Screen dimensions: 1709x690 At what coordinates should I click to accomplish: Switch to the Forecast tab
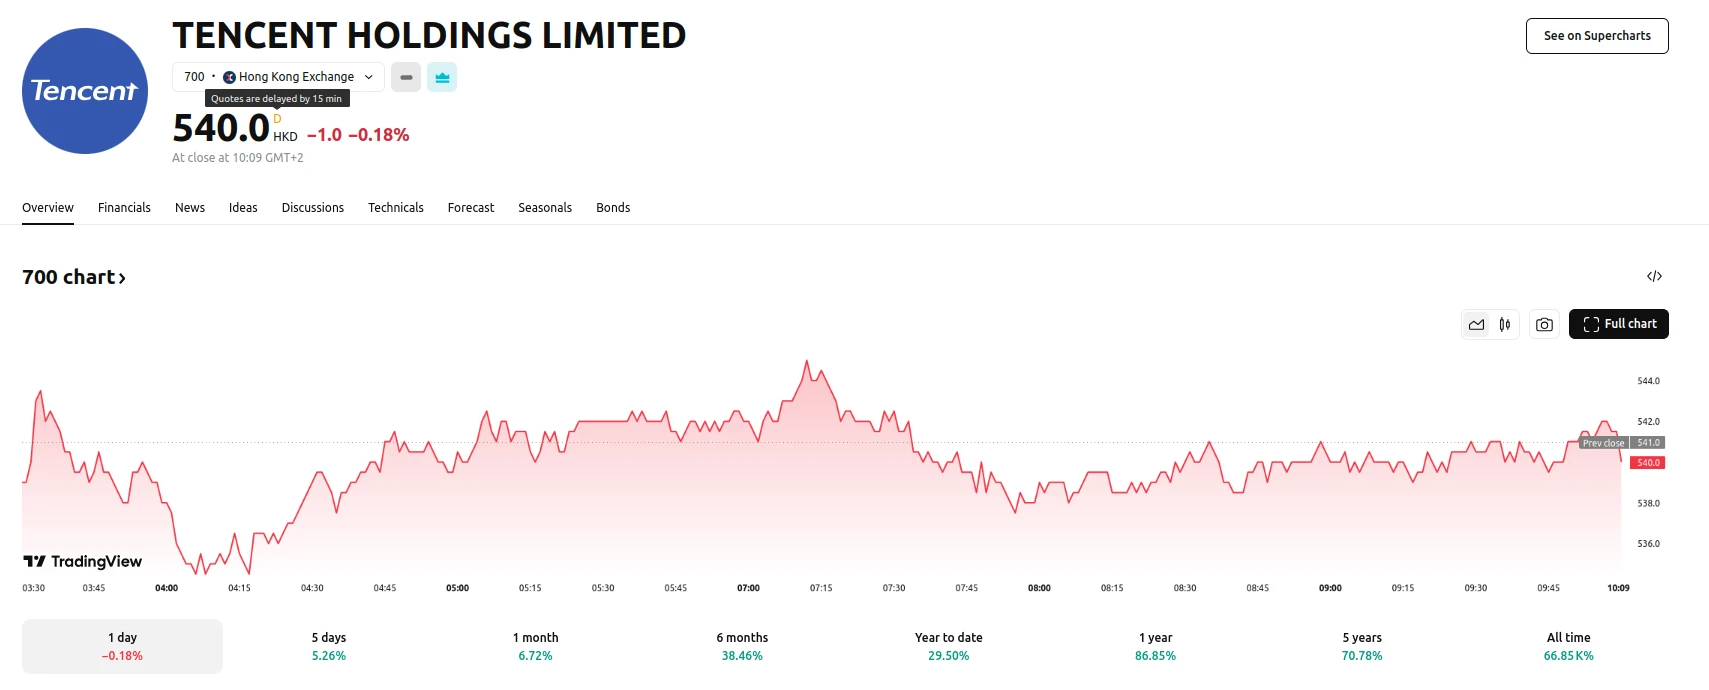click(x=471, y=208)
